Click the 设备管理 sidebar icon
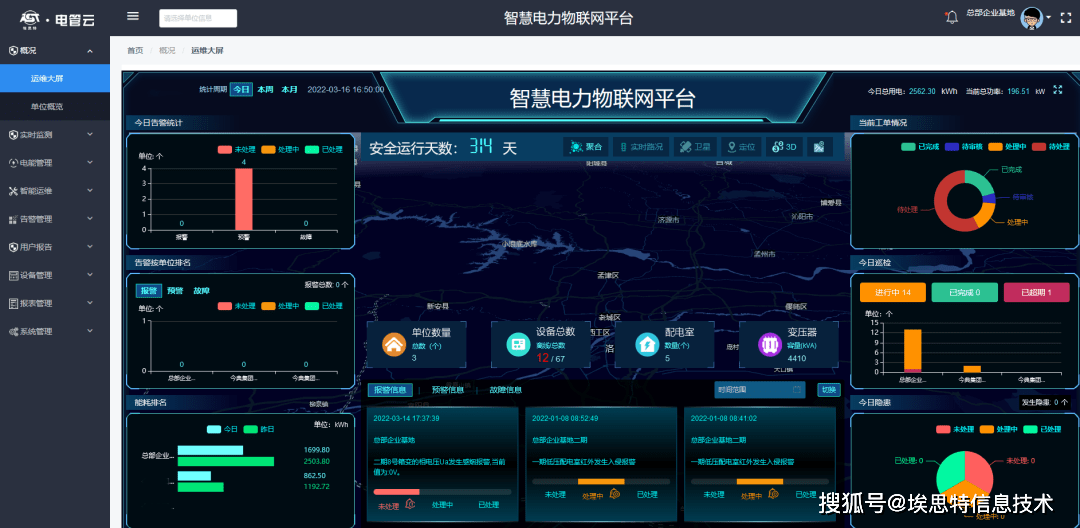The height and width of the screenshot is (528, 1080). (x=13, y=275)
